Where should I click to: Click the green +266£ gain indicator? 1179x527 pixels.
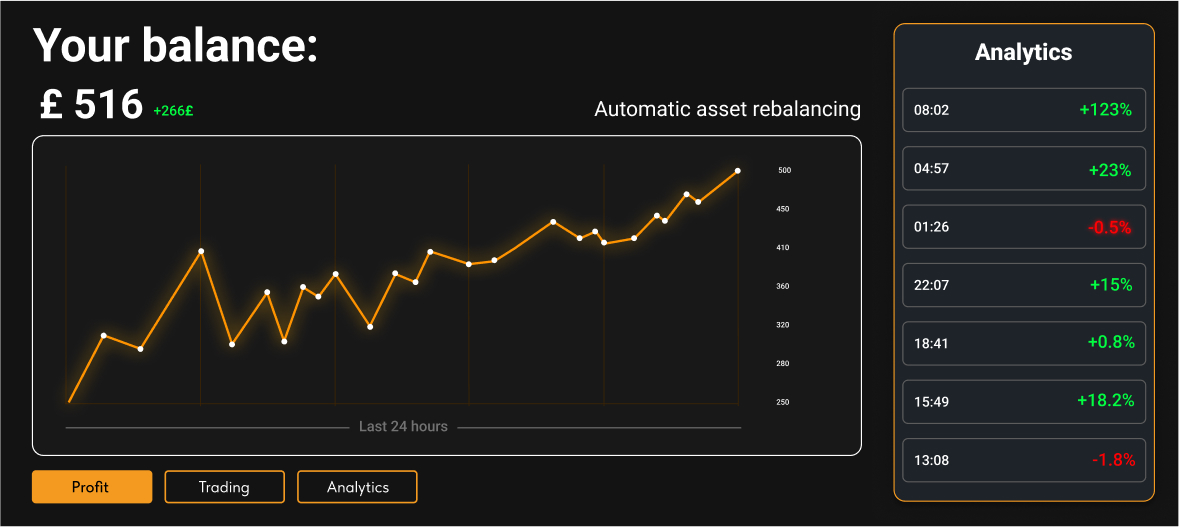point(173,111)
